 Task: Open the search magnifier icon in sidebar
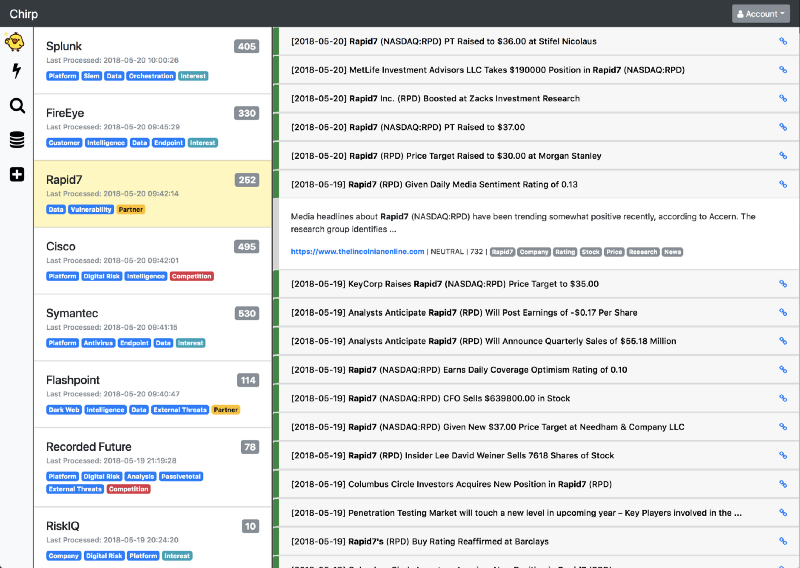pos(17,106)
